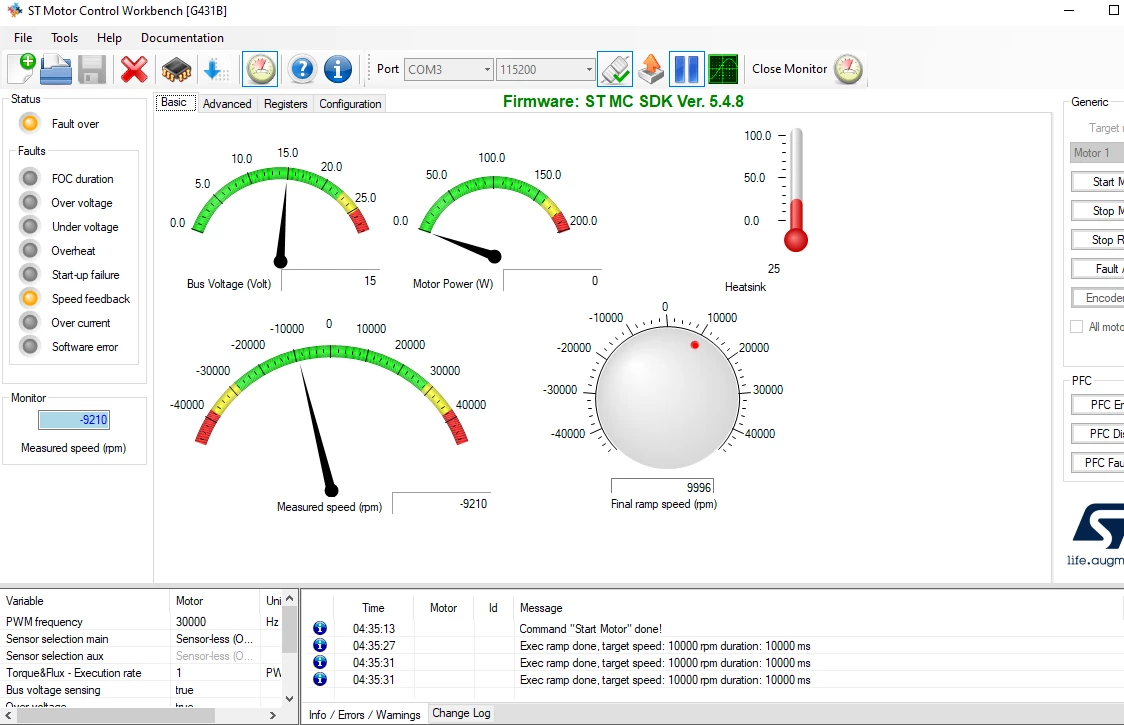Click the gauge icon beside Close Monitor
The height and width of the screenshot is (725, 1124).
[x=849, y=70]
